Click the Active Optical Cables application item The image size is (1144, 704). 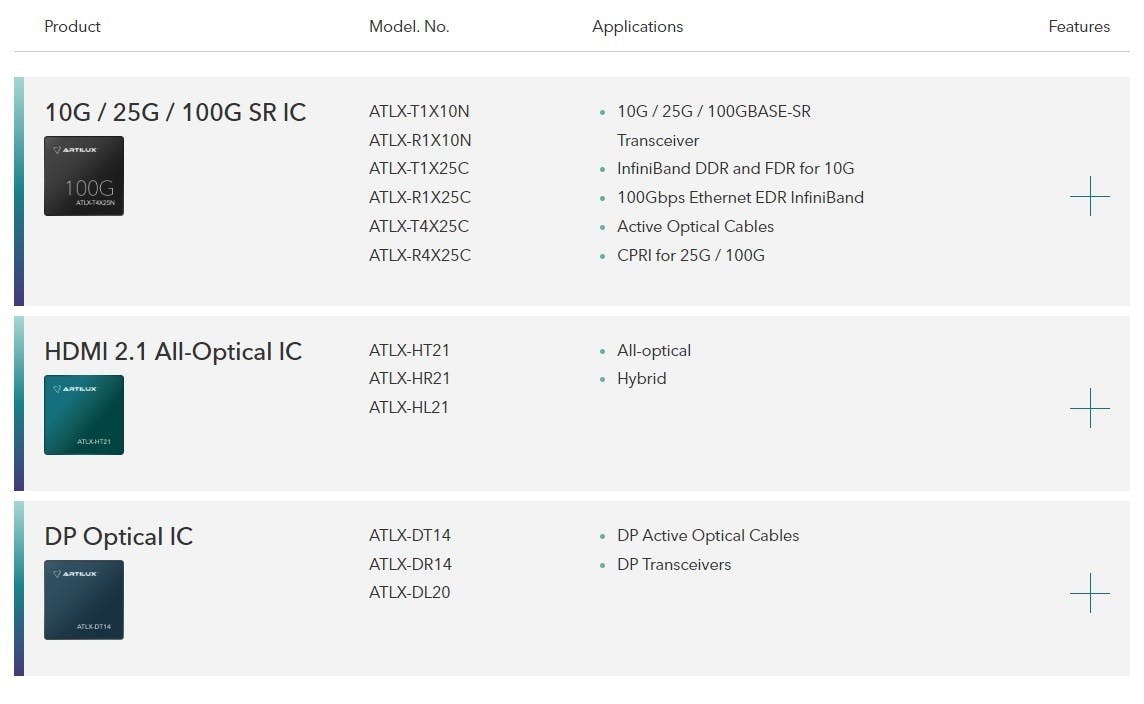(x=695, y=227)
